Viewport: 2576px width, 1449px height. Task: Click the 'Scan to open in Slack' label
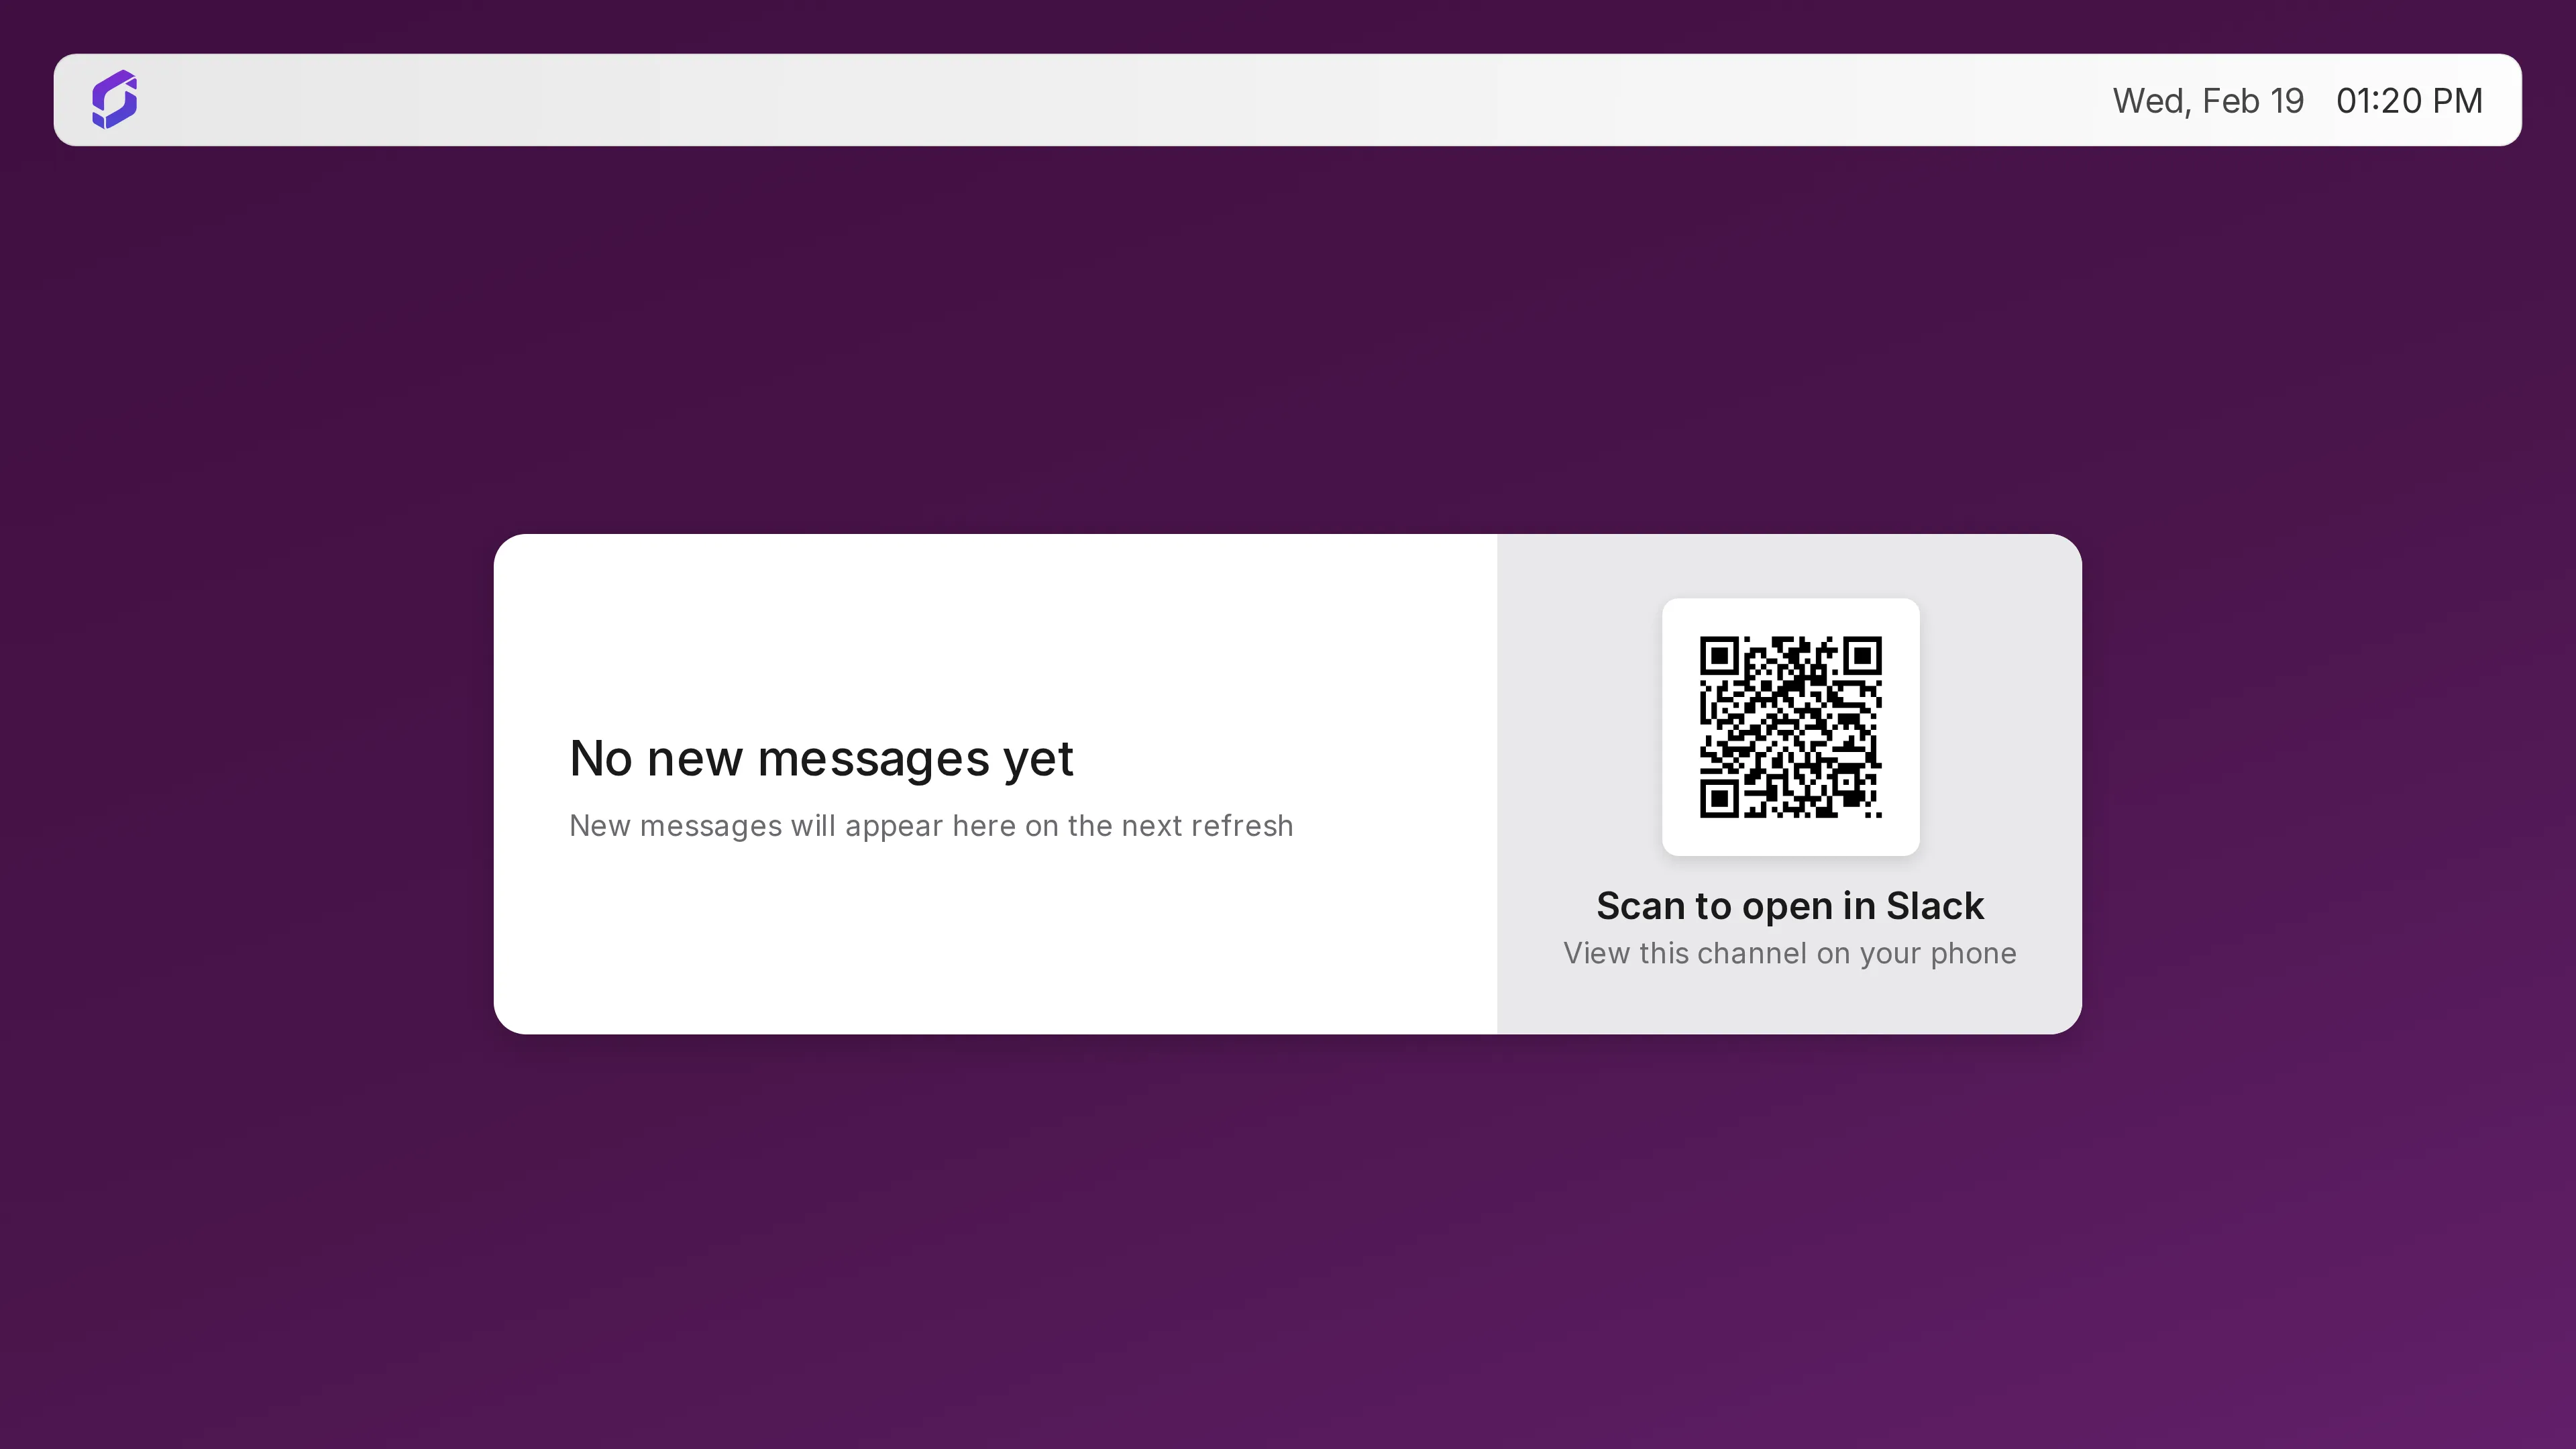click(x=1790, y=906)
